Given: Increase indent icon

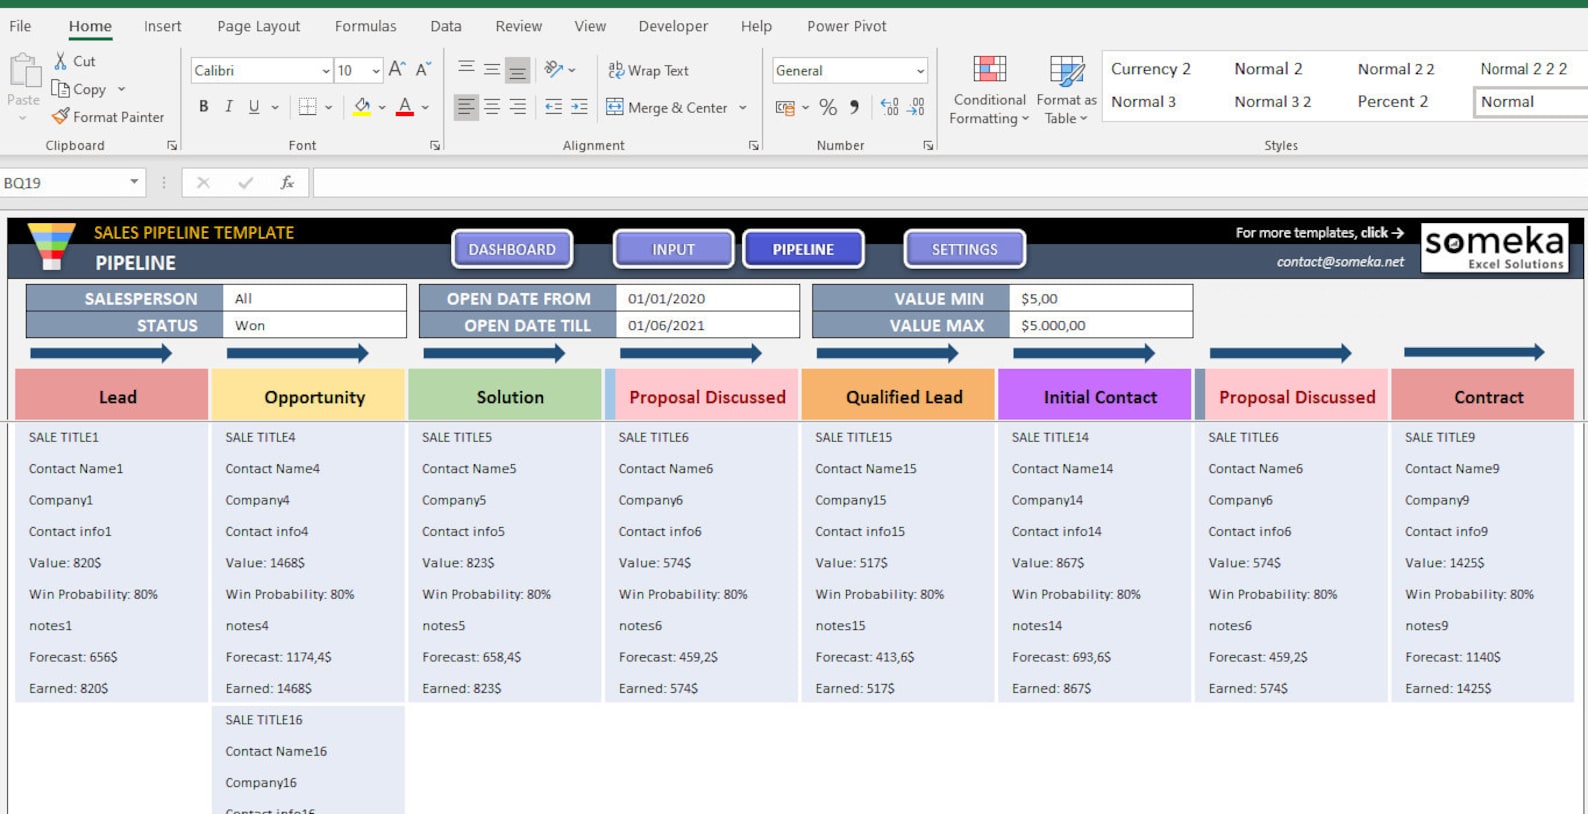Looking at the screenshot, I should click(x=579, y=107).
